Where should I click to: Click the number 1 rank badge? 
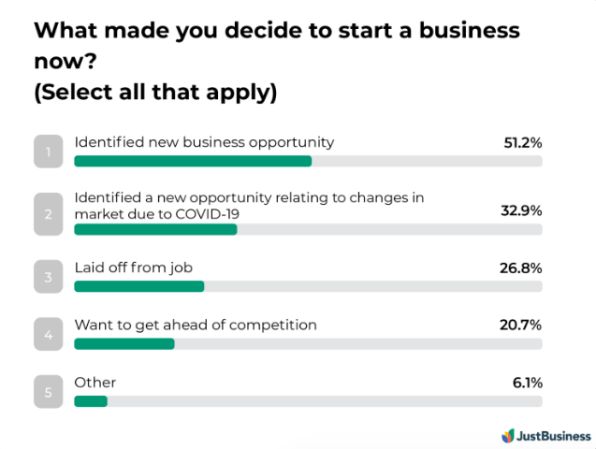pyautogui.click(x=48, y=151)
